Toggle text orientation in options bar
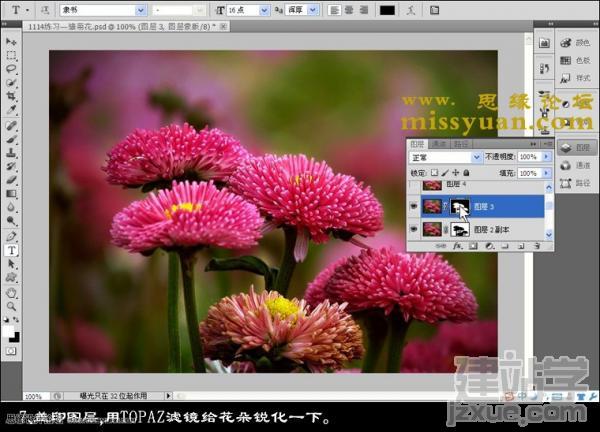The image size is (600, 432). [45, 10]
